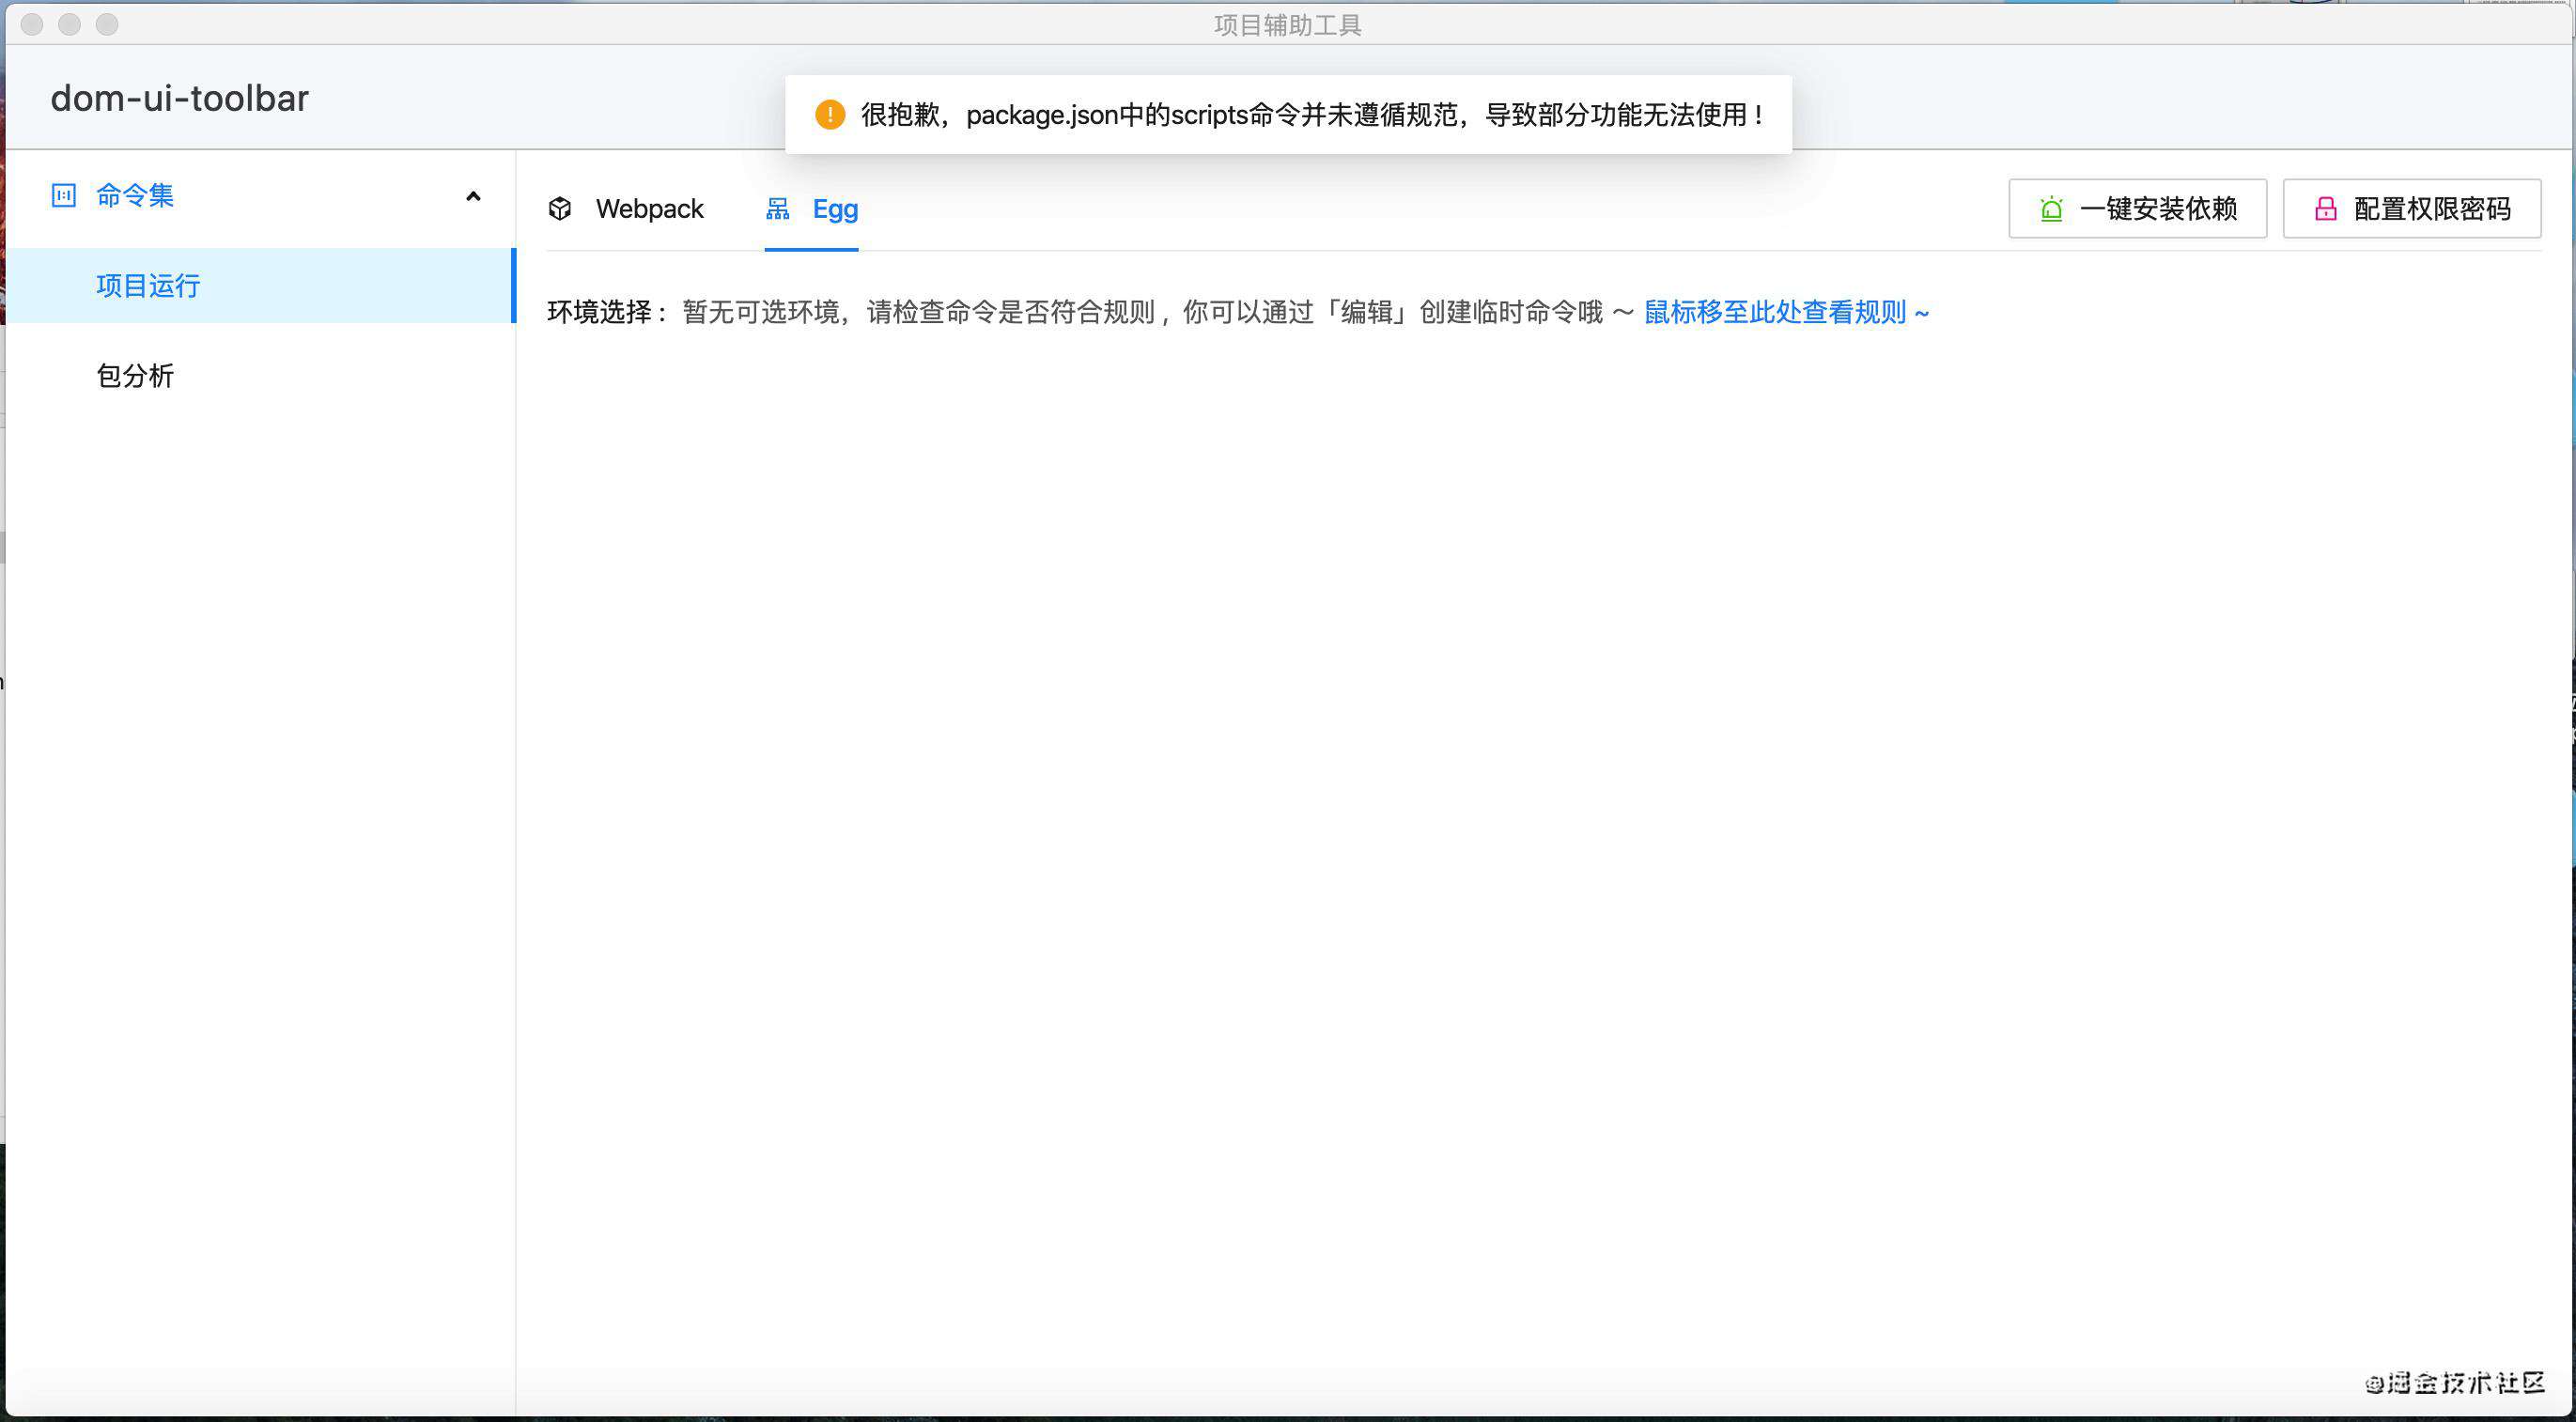Click the 配置权限密码 button
The width and height of the screenshot is (2576, 1422).
[x=2412, y=209]
